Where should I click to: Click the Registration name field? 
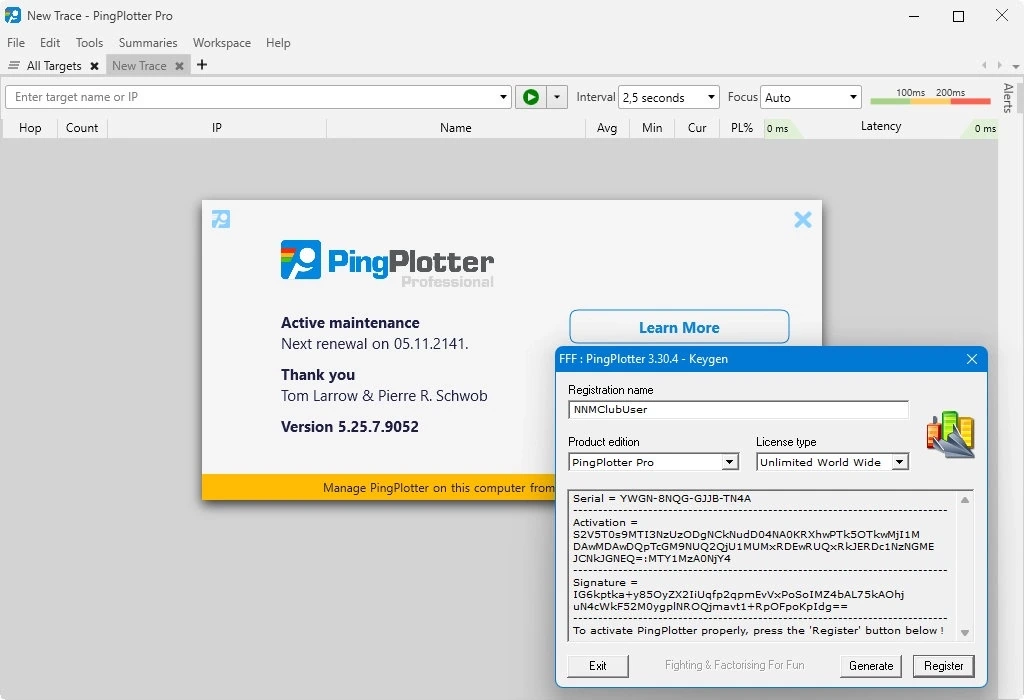click(x=738, y=410)
